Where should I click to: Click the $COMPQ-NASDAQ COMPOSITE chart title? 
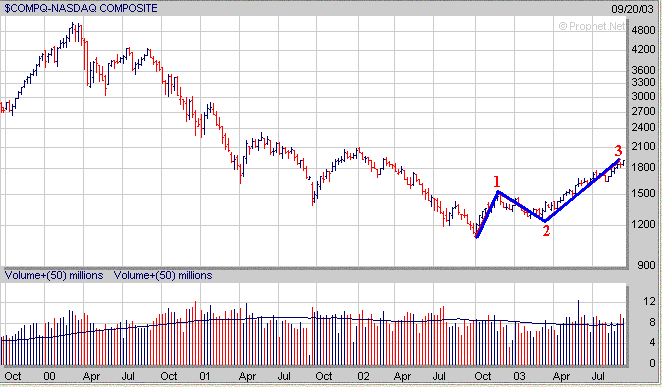pyautogui.click(x=81, y=8)
